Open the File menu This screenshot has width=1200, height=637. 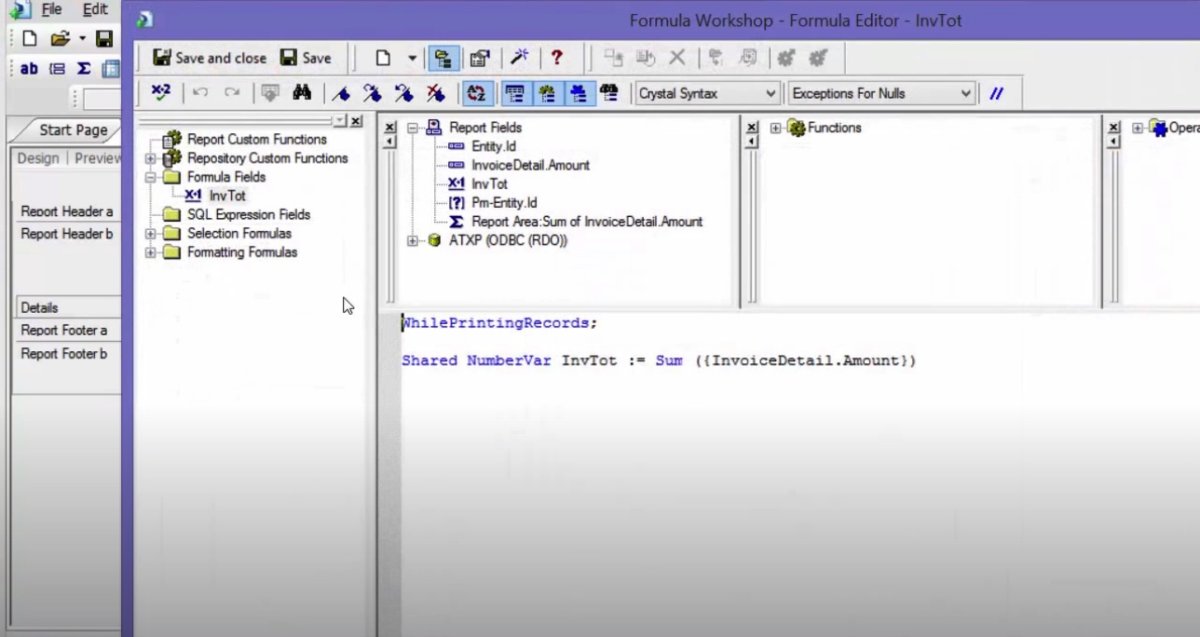pos(51,9)
